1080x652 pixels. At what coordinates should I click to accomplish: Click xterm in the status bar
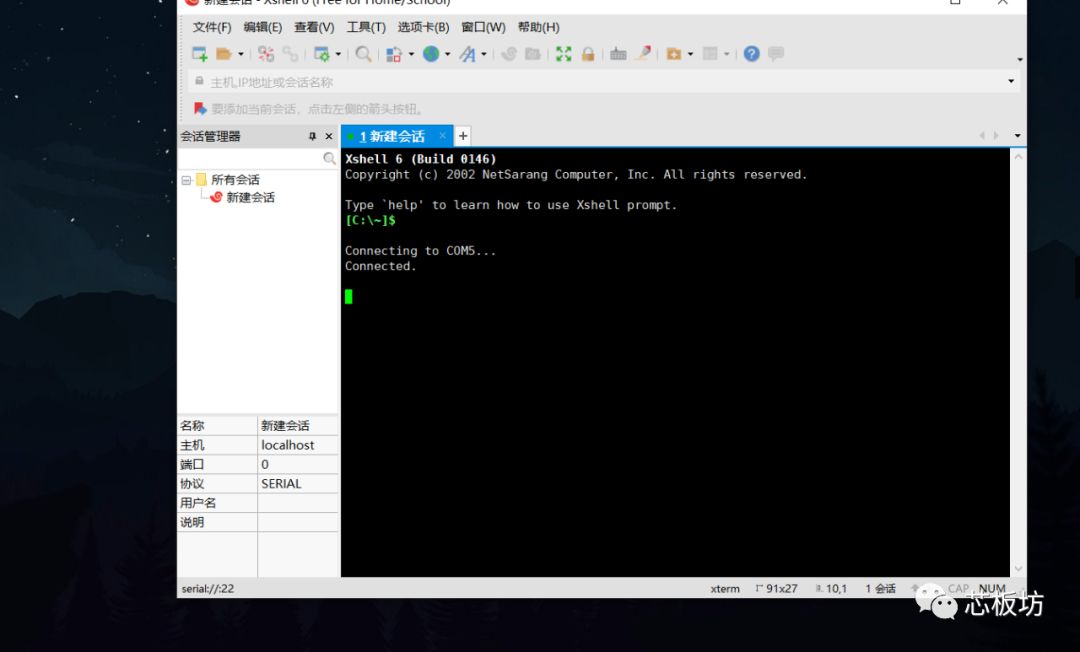coord(725,589)
